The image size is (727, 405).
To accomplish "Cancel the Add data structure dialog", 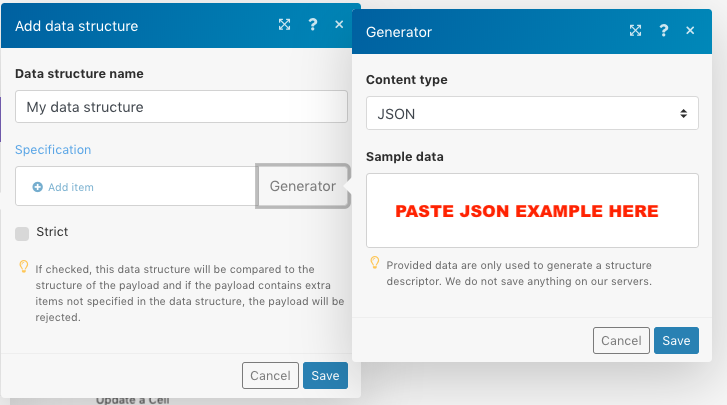I will (x=270, y=375).
